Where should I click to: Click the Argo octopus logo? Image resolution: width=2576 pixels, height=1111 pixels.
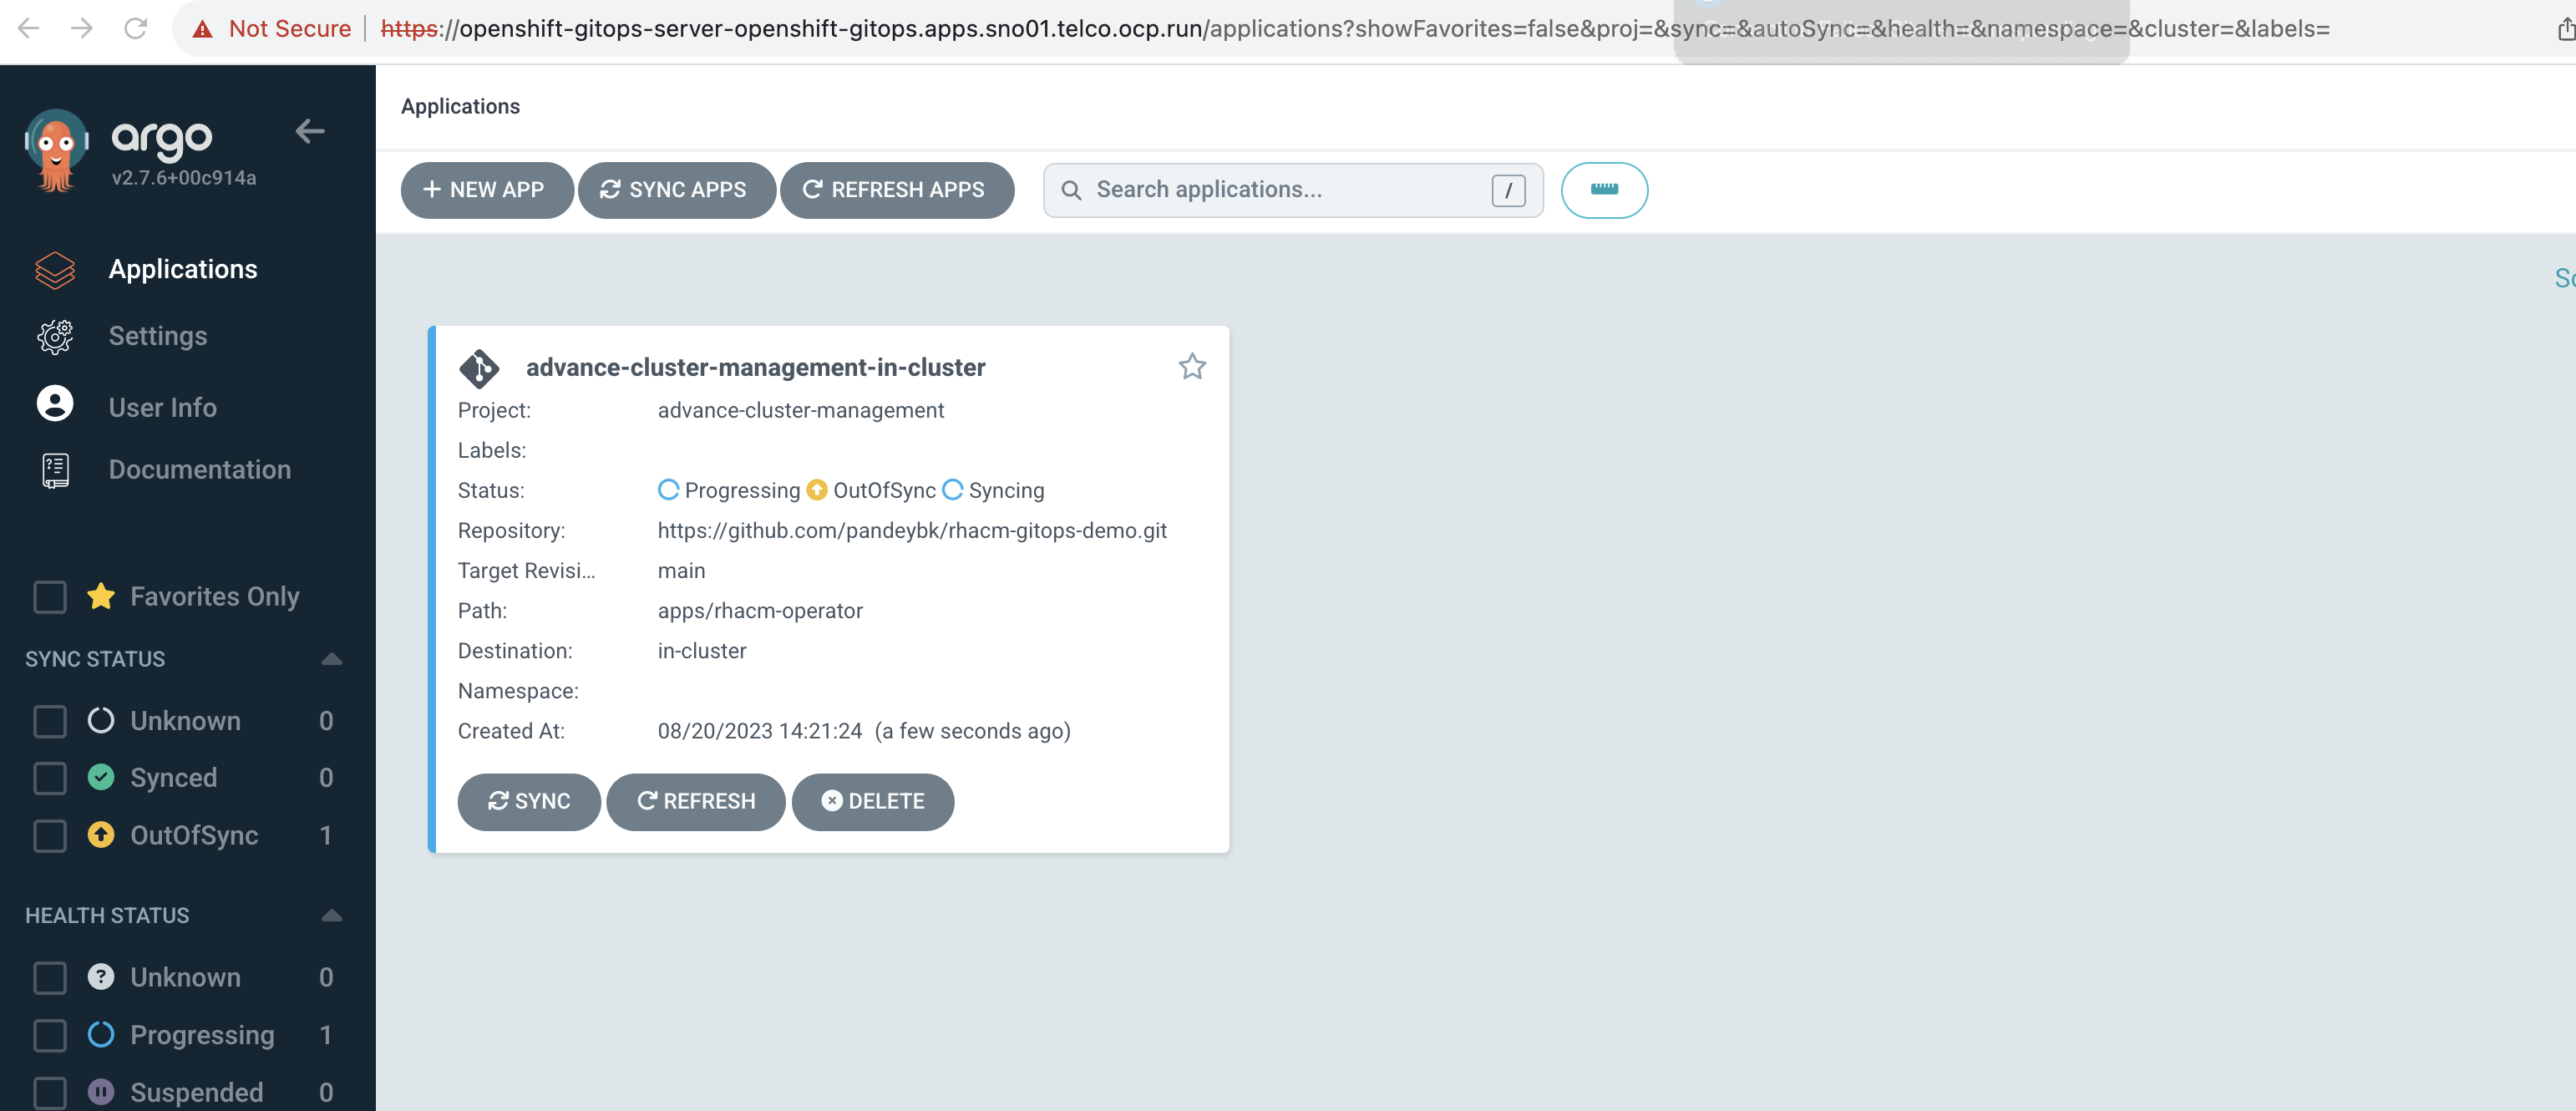click(x=56, y=150)
